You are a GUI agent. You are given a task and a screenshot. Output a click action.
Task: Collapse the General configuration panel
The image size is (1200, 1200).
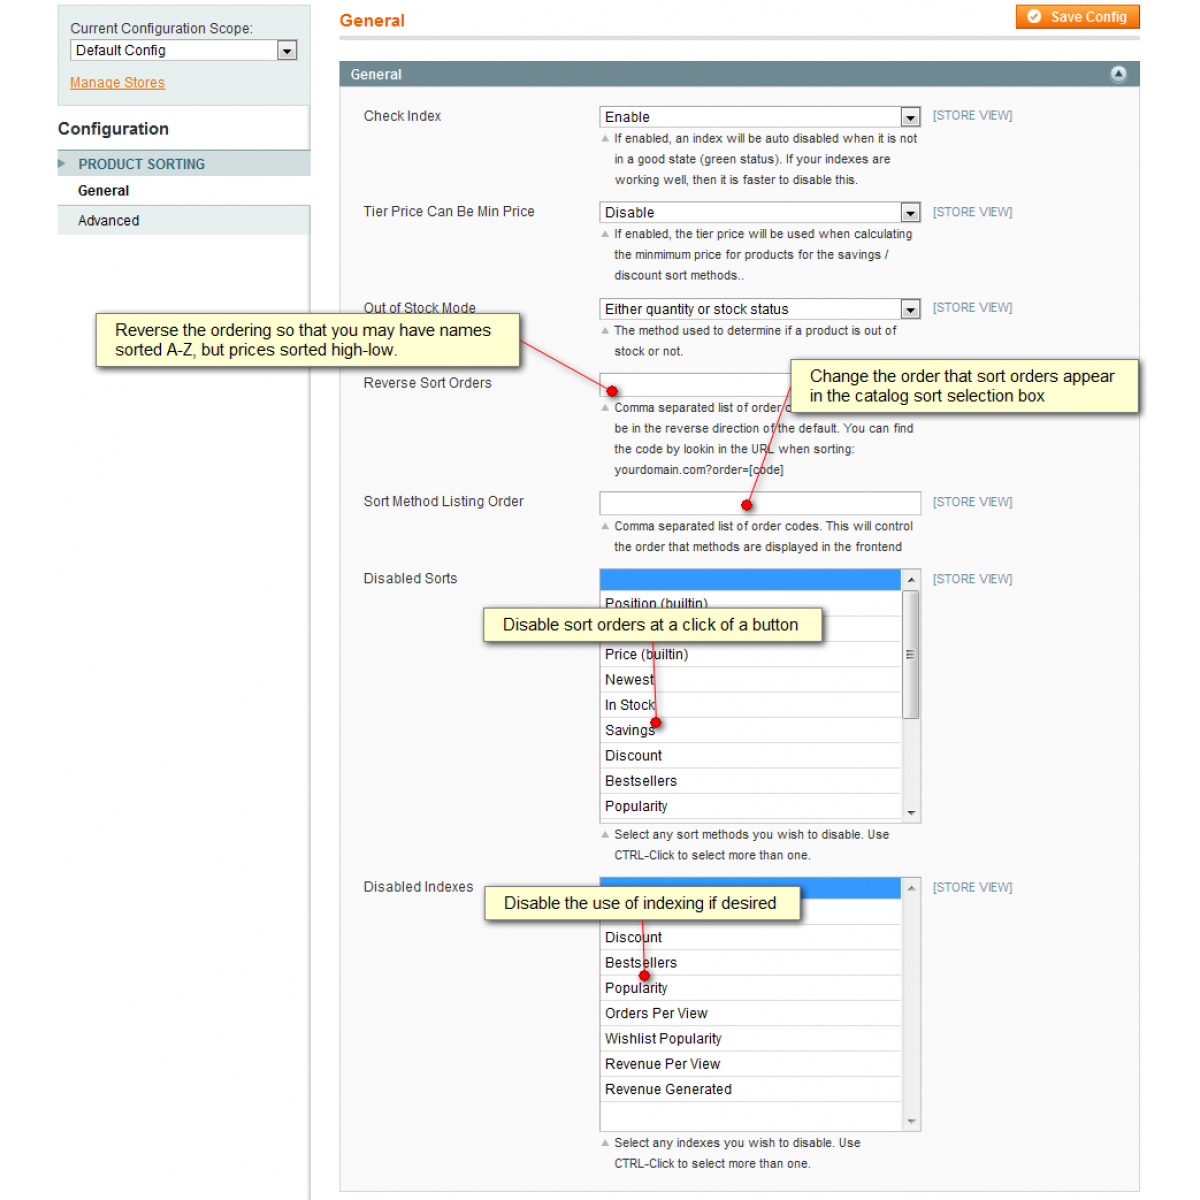tap(1119, 73)
